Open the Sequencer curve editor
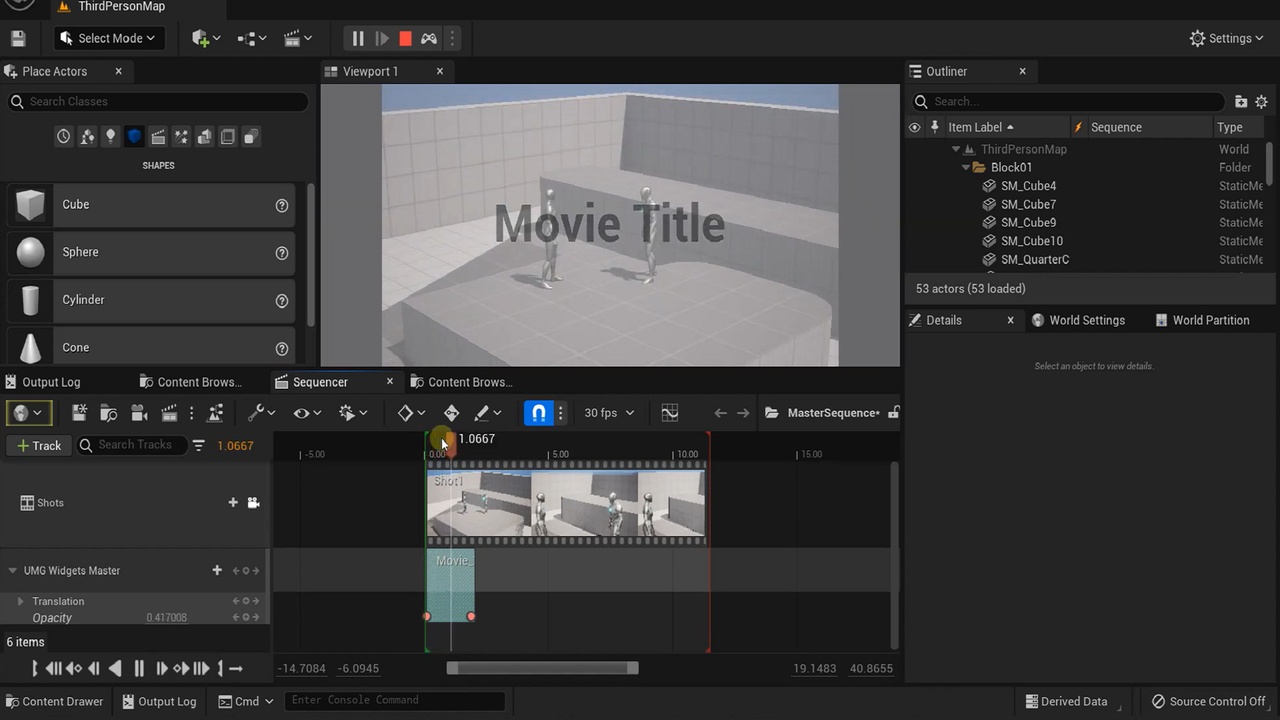The image size is (1280, 720). click(x=669, y=413)
